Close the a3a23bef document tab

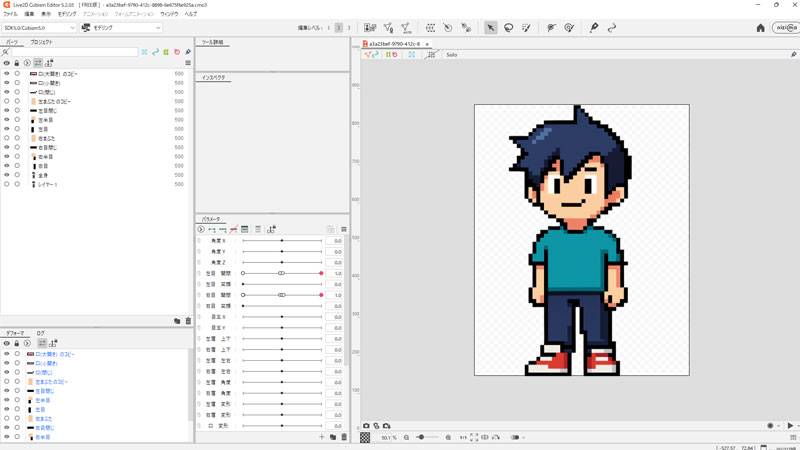(427, 44)
